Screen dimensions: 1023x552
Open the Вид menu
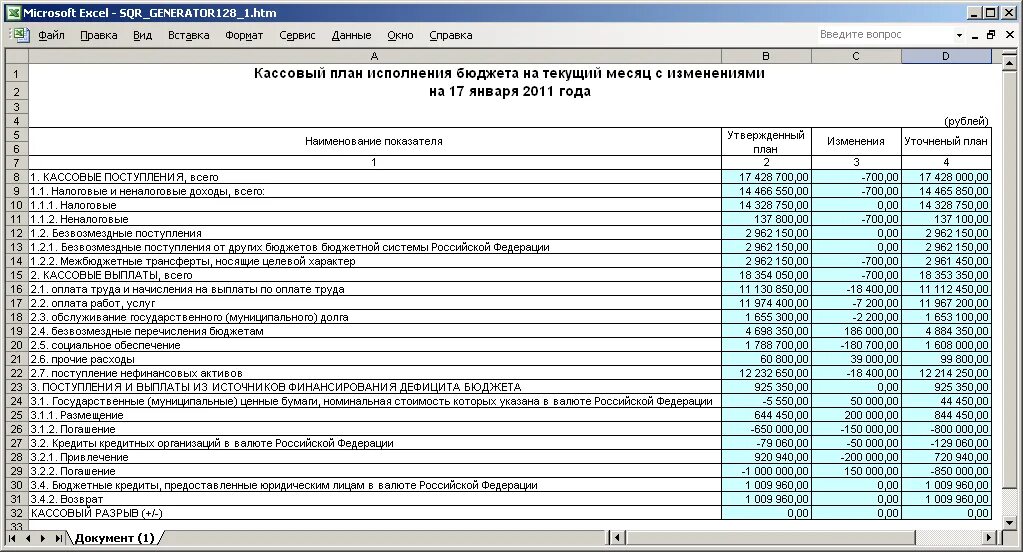(x=142, y=35)
